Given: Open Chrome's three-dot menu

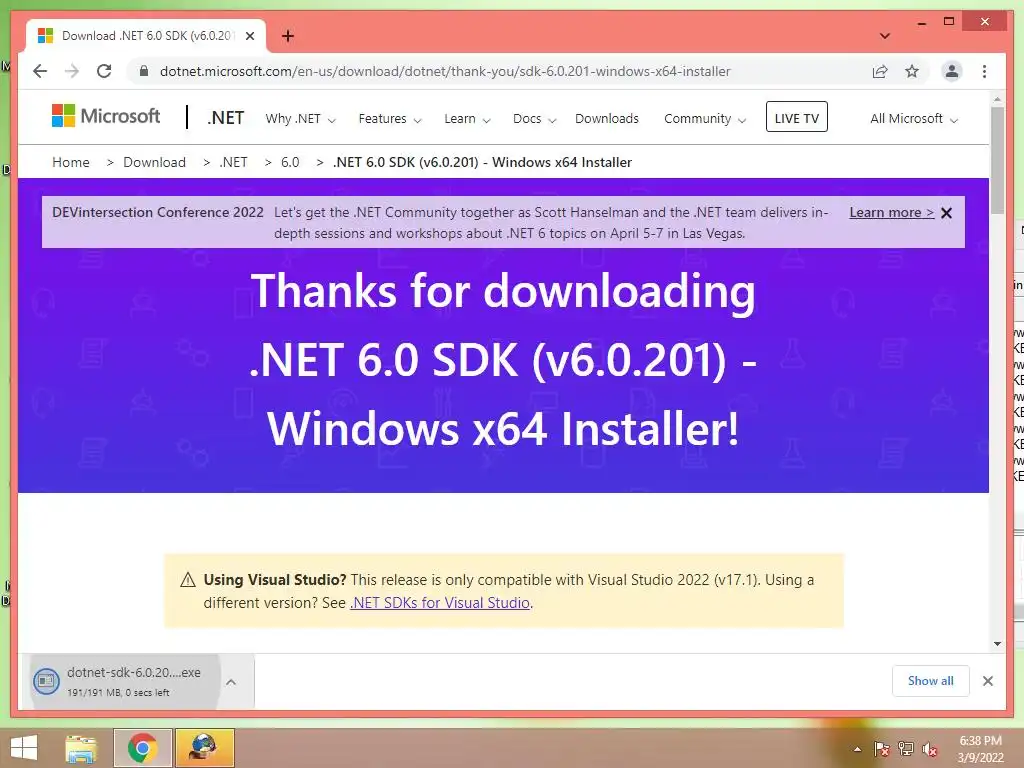Looking at the screenshot, I should 984,71.
